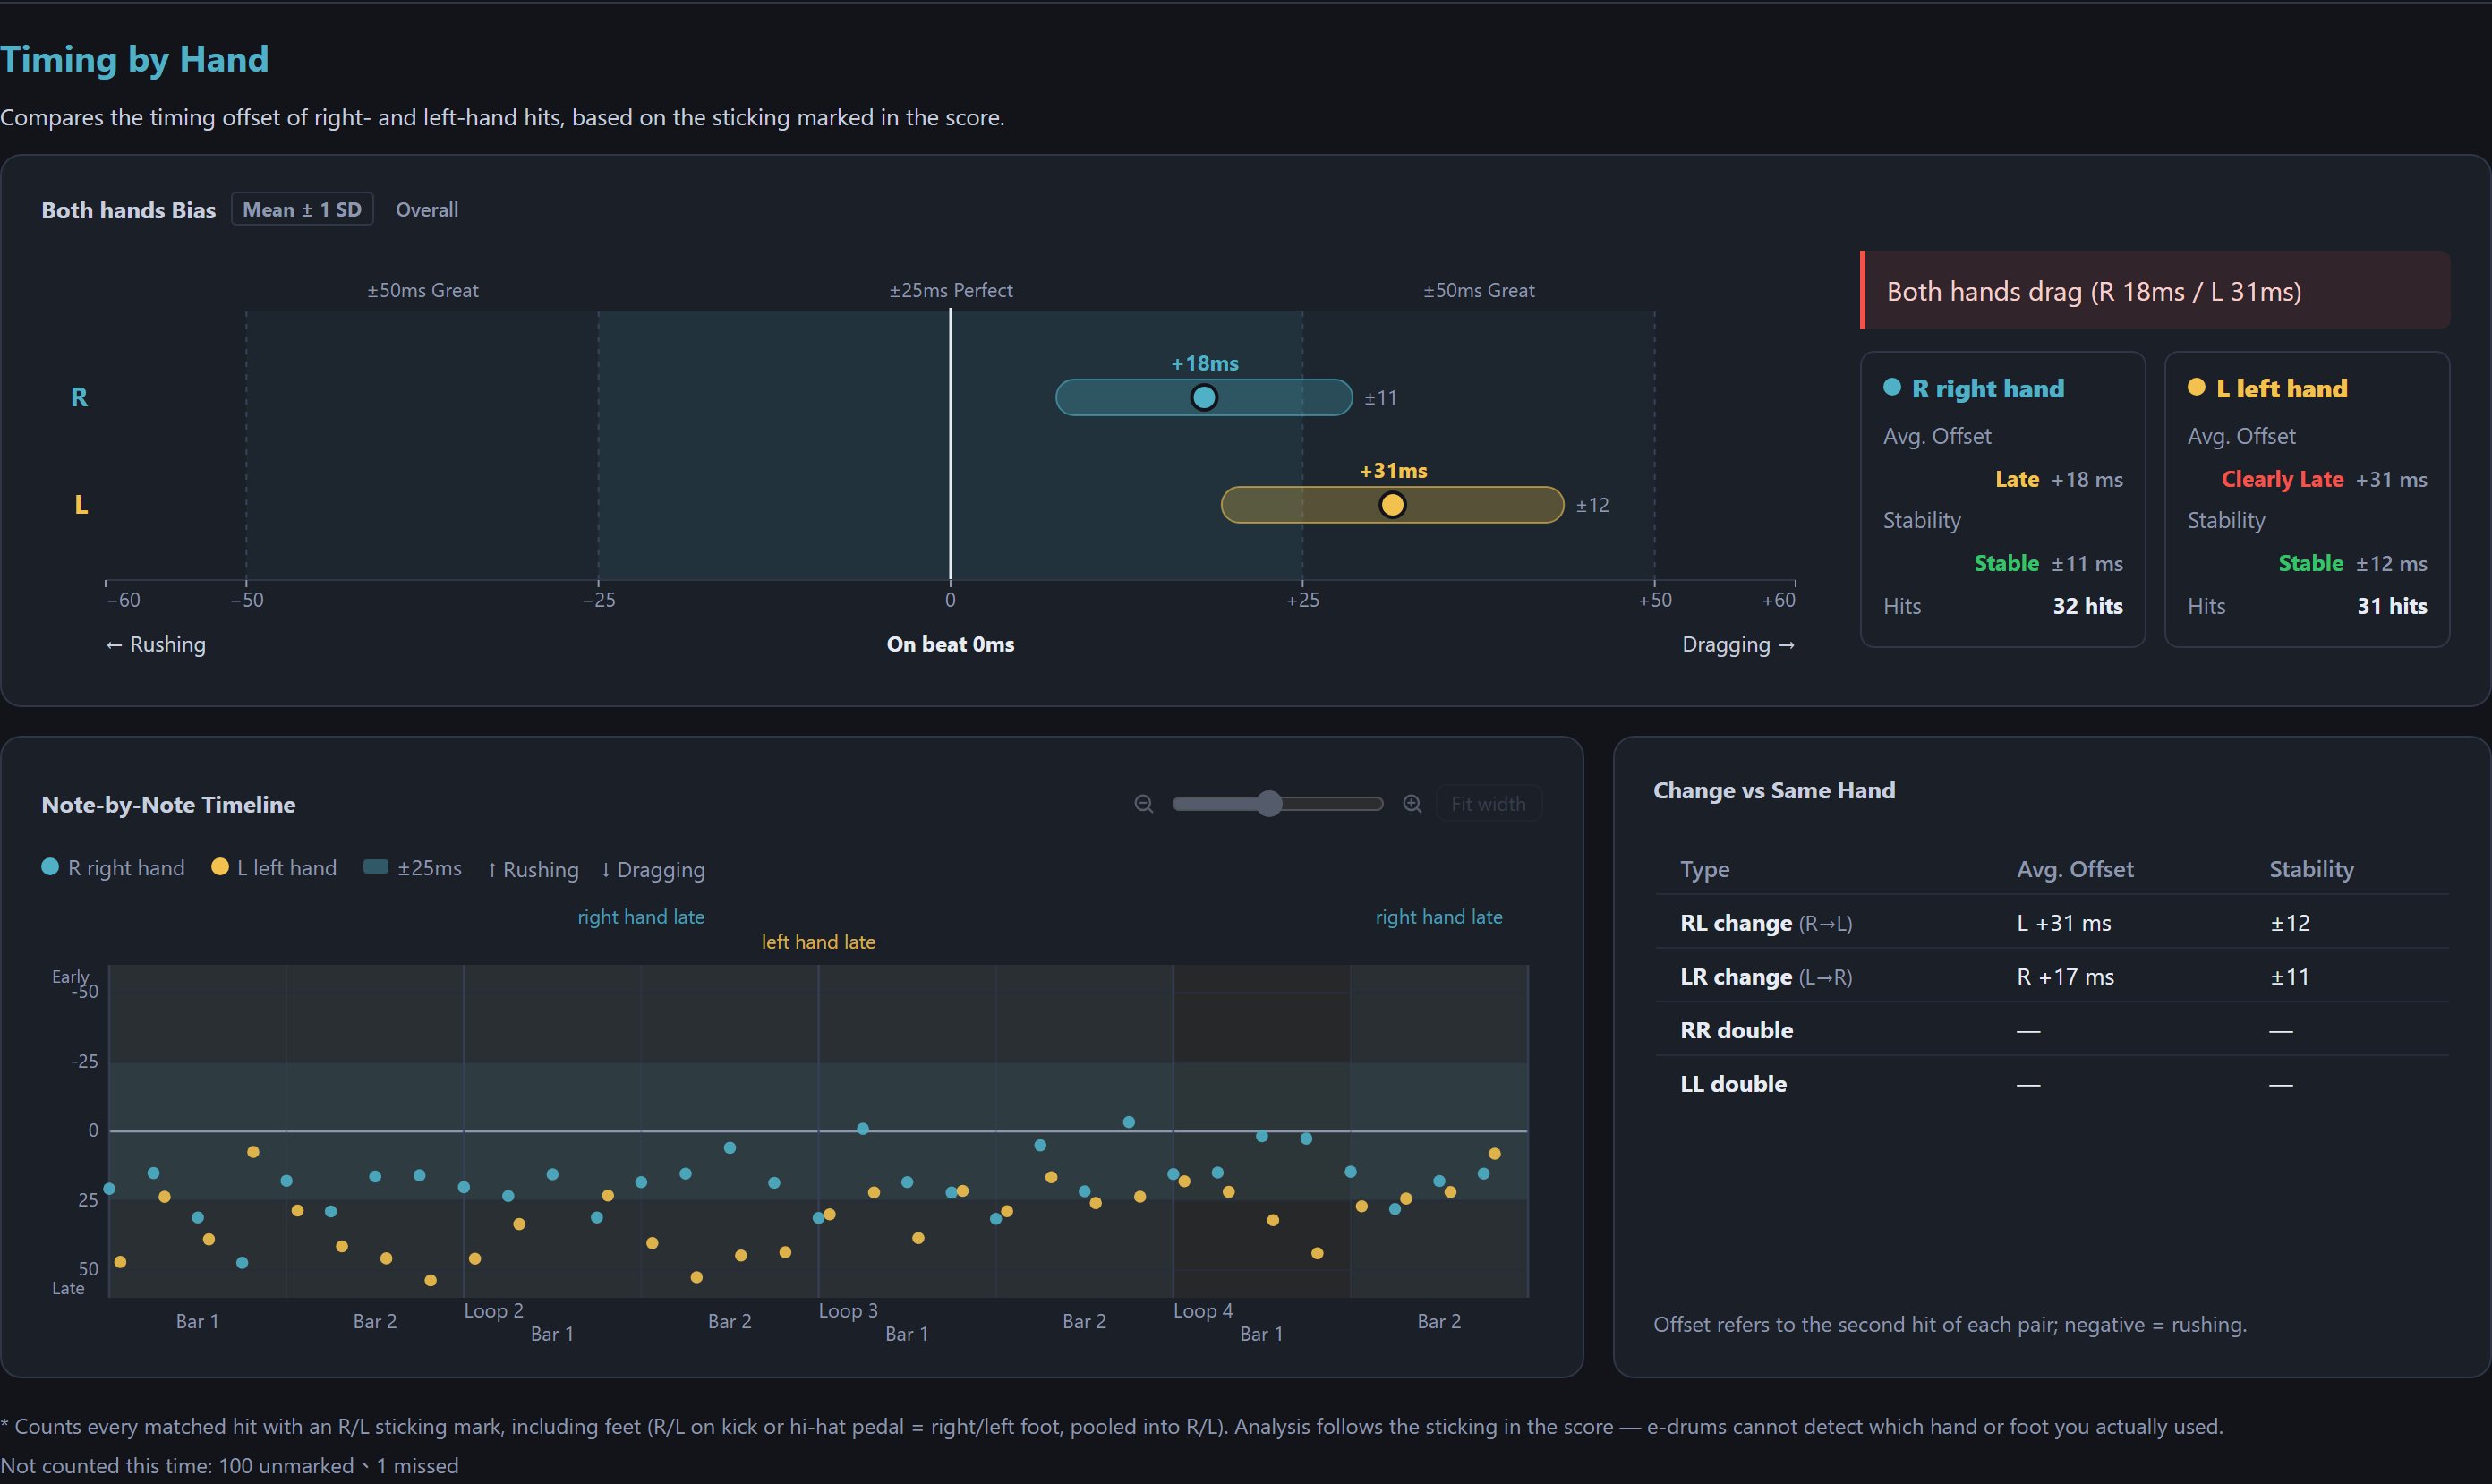Click the ← Rushing axis label
The height and width of the screenshot is (1484, 2492).
(x=156, y=644)
